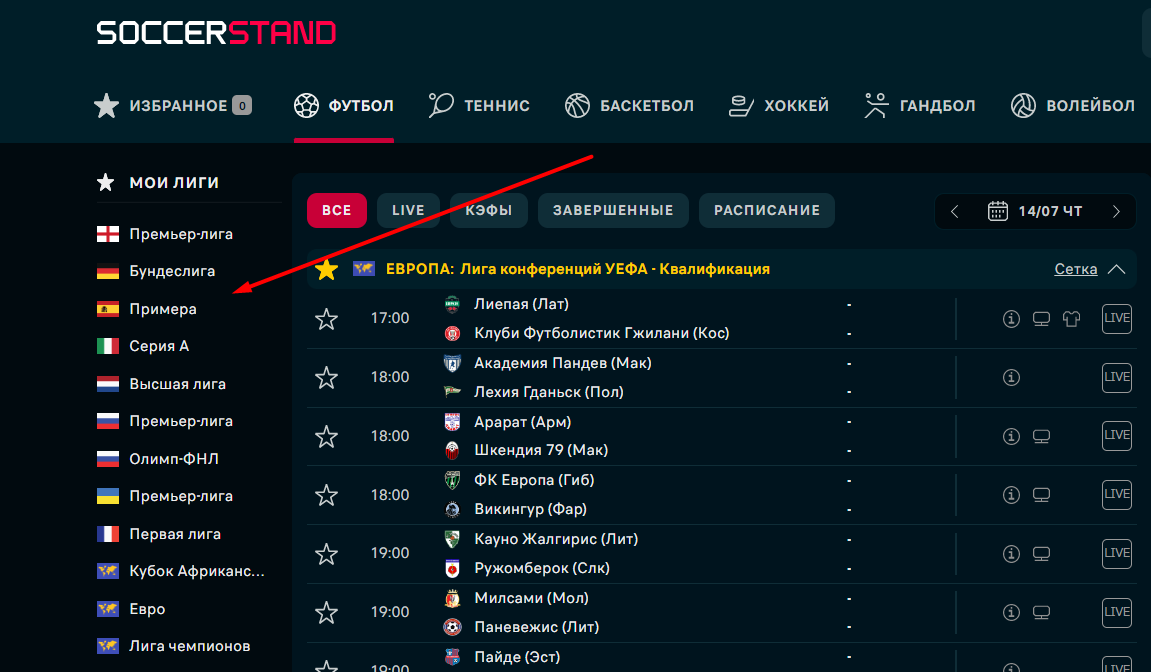Image resolution: width=1151 pixels, height=672 pixels.
Task: Click team name Ружомберок (Слк)
Action: [x=542, y=568]
